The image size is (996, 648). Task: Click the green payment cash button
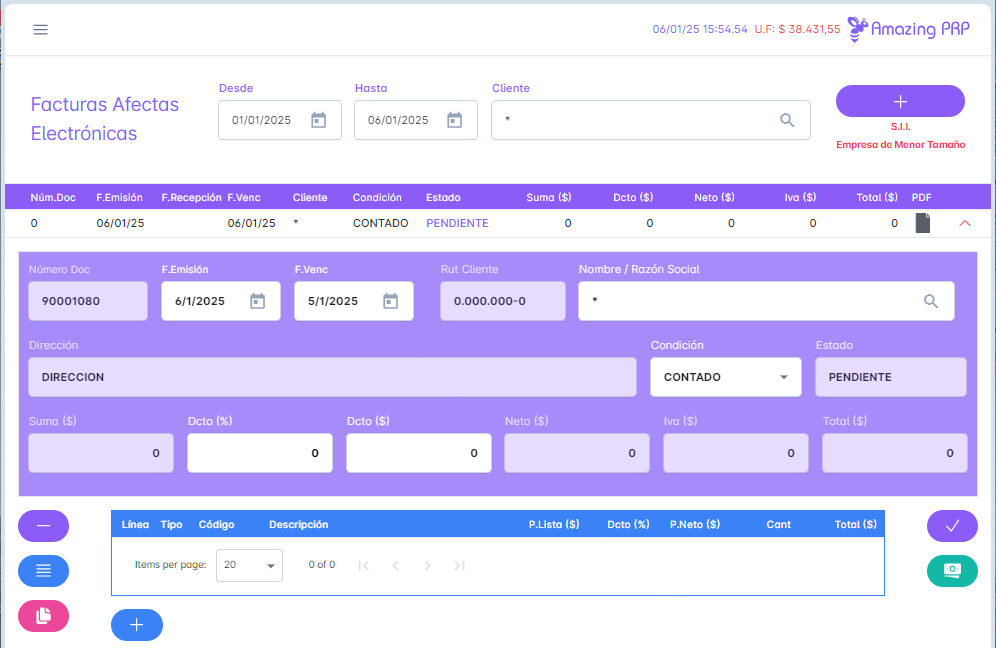[952, 570]
